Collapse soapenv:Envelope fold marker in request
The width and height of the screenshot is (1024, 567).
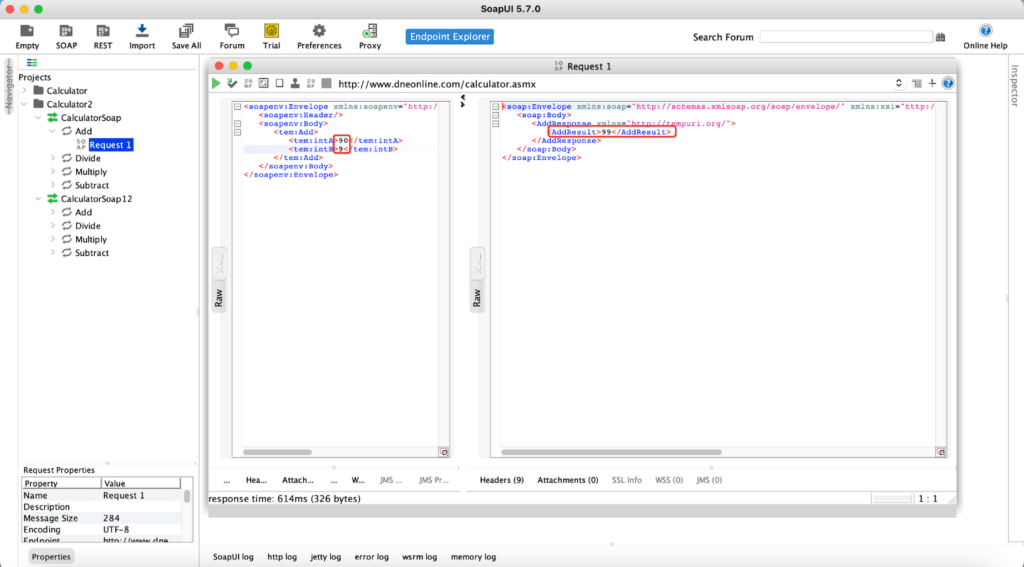click(x=238, y=106)
